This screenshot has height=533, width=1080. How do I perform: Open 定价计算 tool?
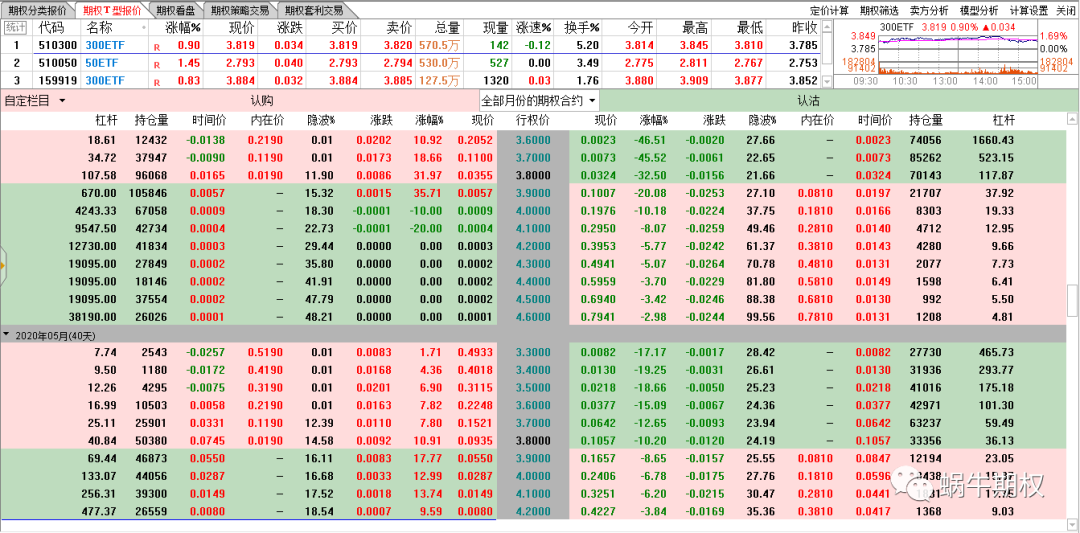click(829, 10)
